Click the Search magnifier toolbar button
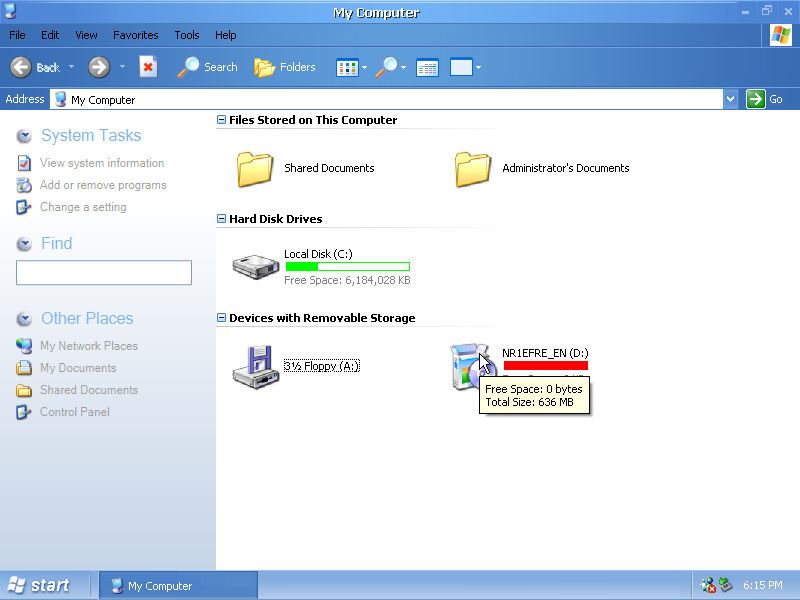The width and height of the screenshot is (800, 600). [207, 67]
